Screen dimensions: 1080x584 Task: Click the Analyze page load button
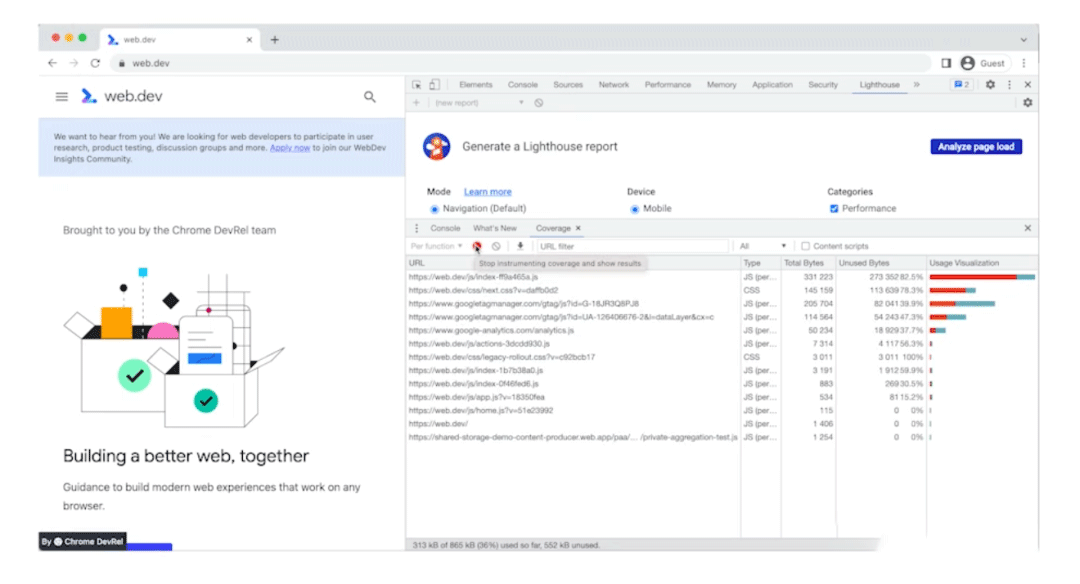[x=976, y=147]
